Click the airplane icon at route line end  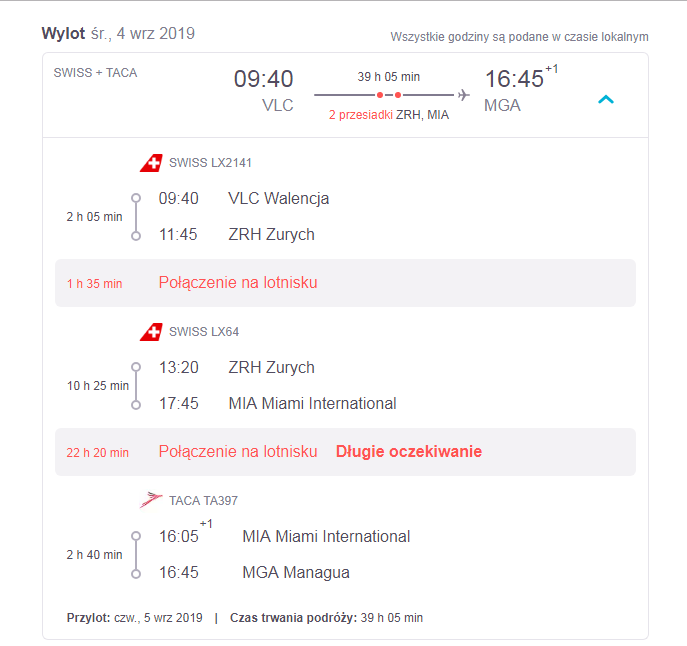[464, 95]
